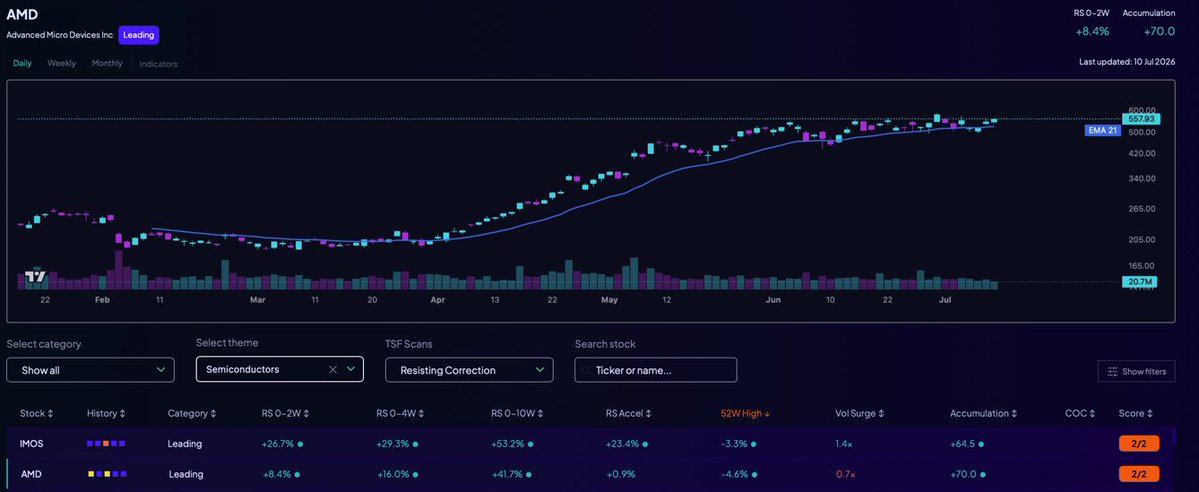1199x492 pixels.
Task: Sort by Score column header
Action: [x=1136, y=413]
